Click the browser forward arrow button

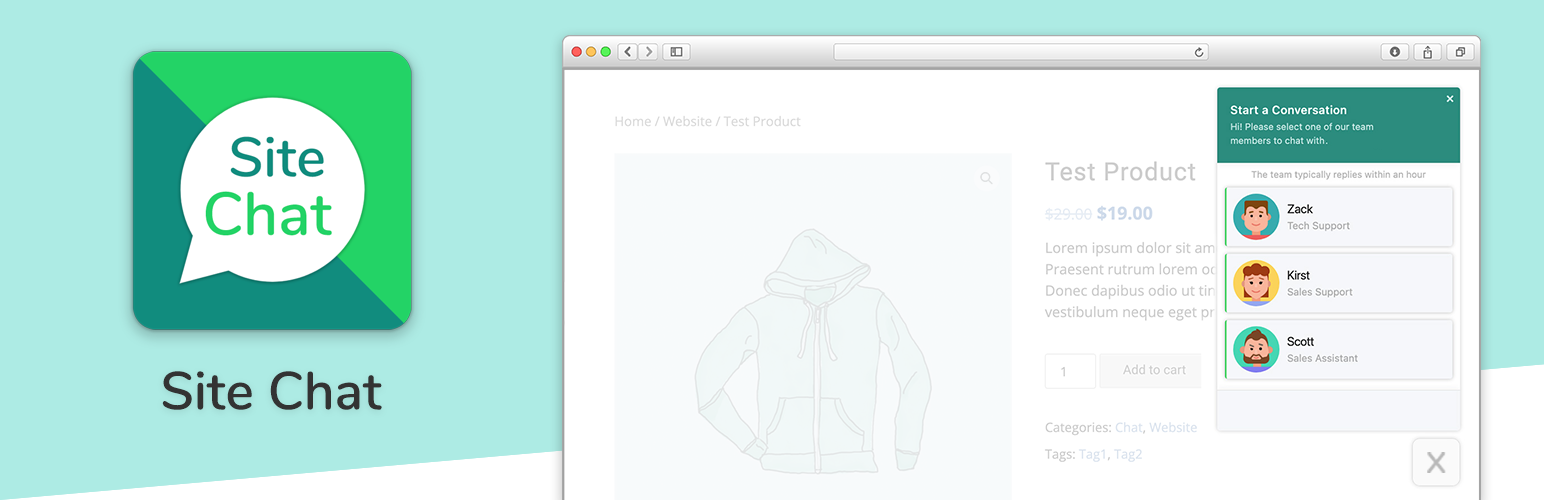pyautogui.click(x=648, y=52)
